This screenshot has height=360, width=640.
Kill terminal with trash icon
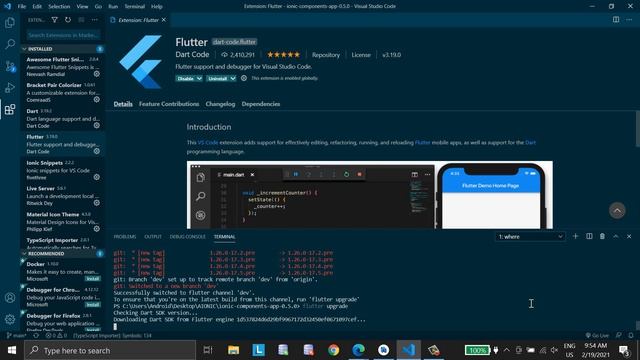[602, 236]
